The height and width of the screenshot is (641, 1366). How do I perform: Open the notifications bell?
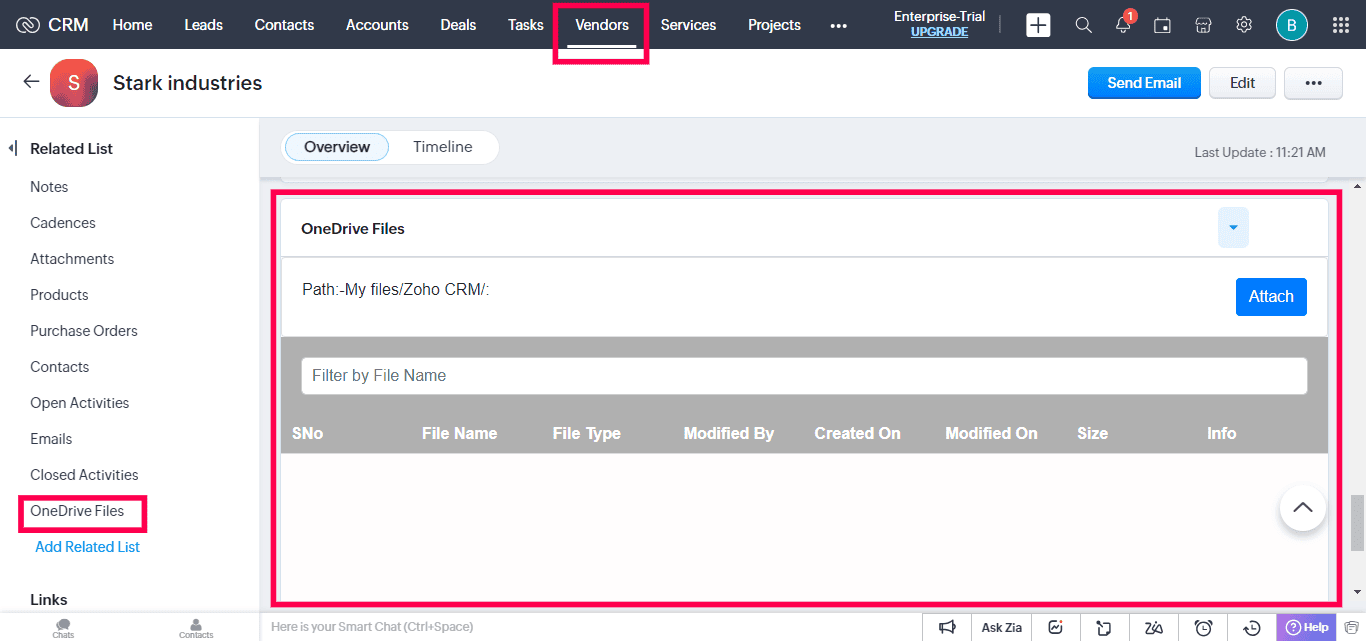pyautogui.click(x=1124, y=24)
